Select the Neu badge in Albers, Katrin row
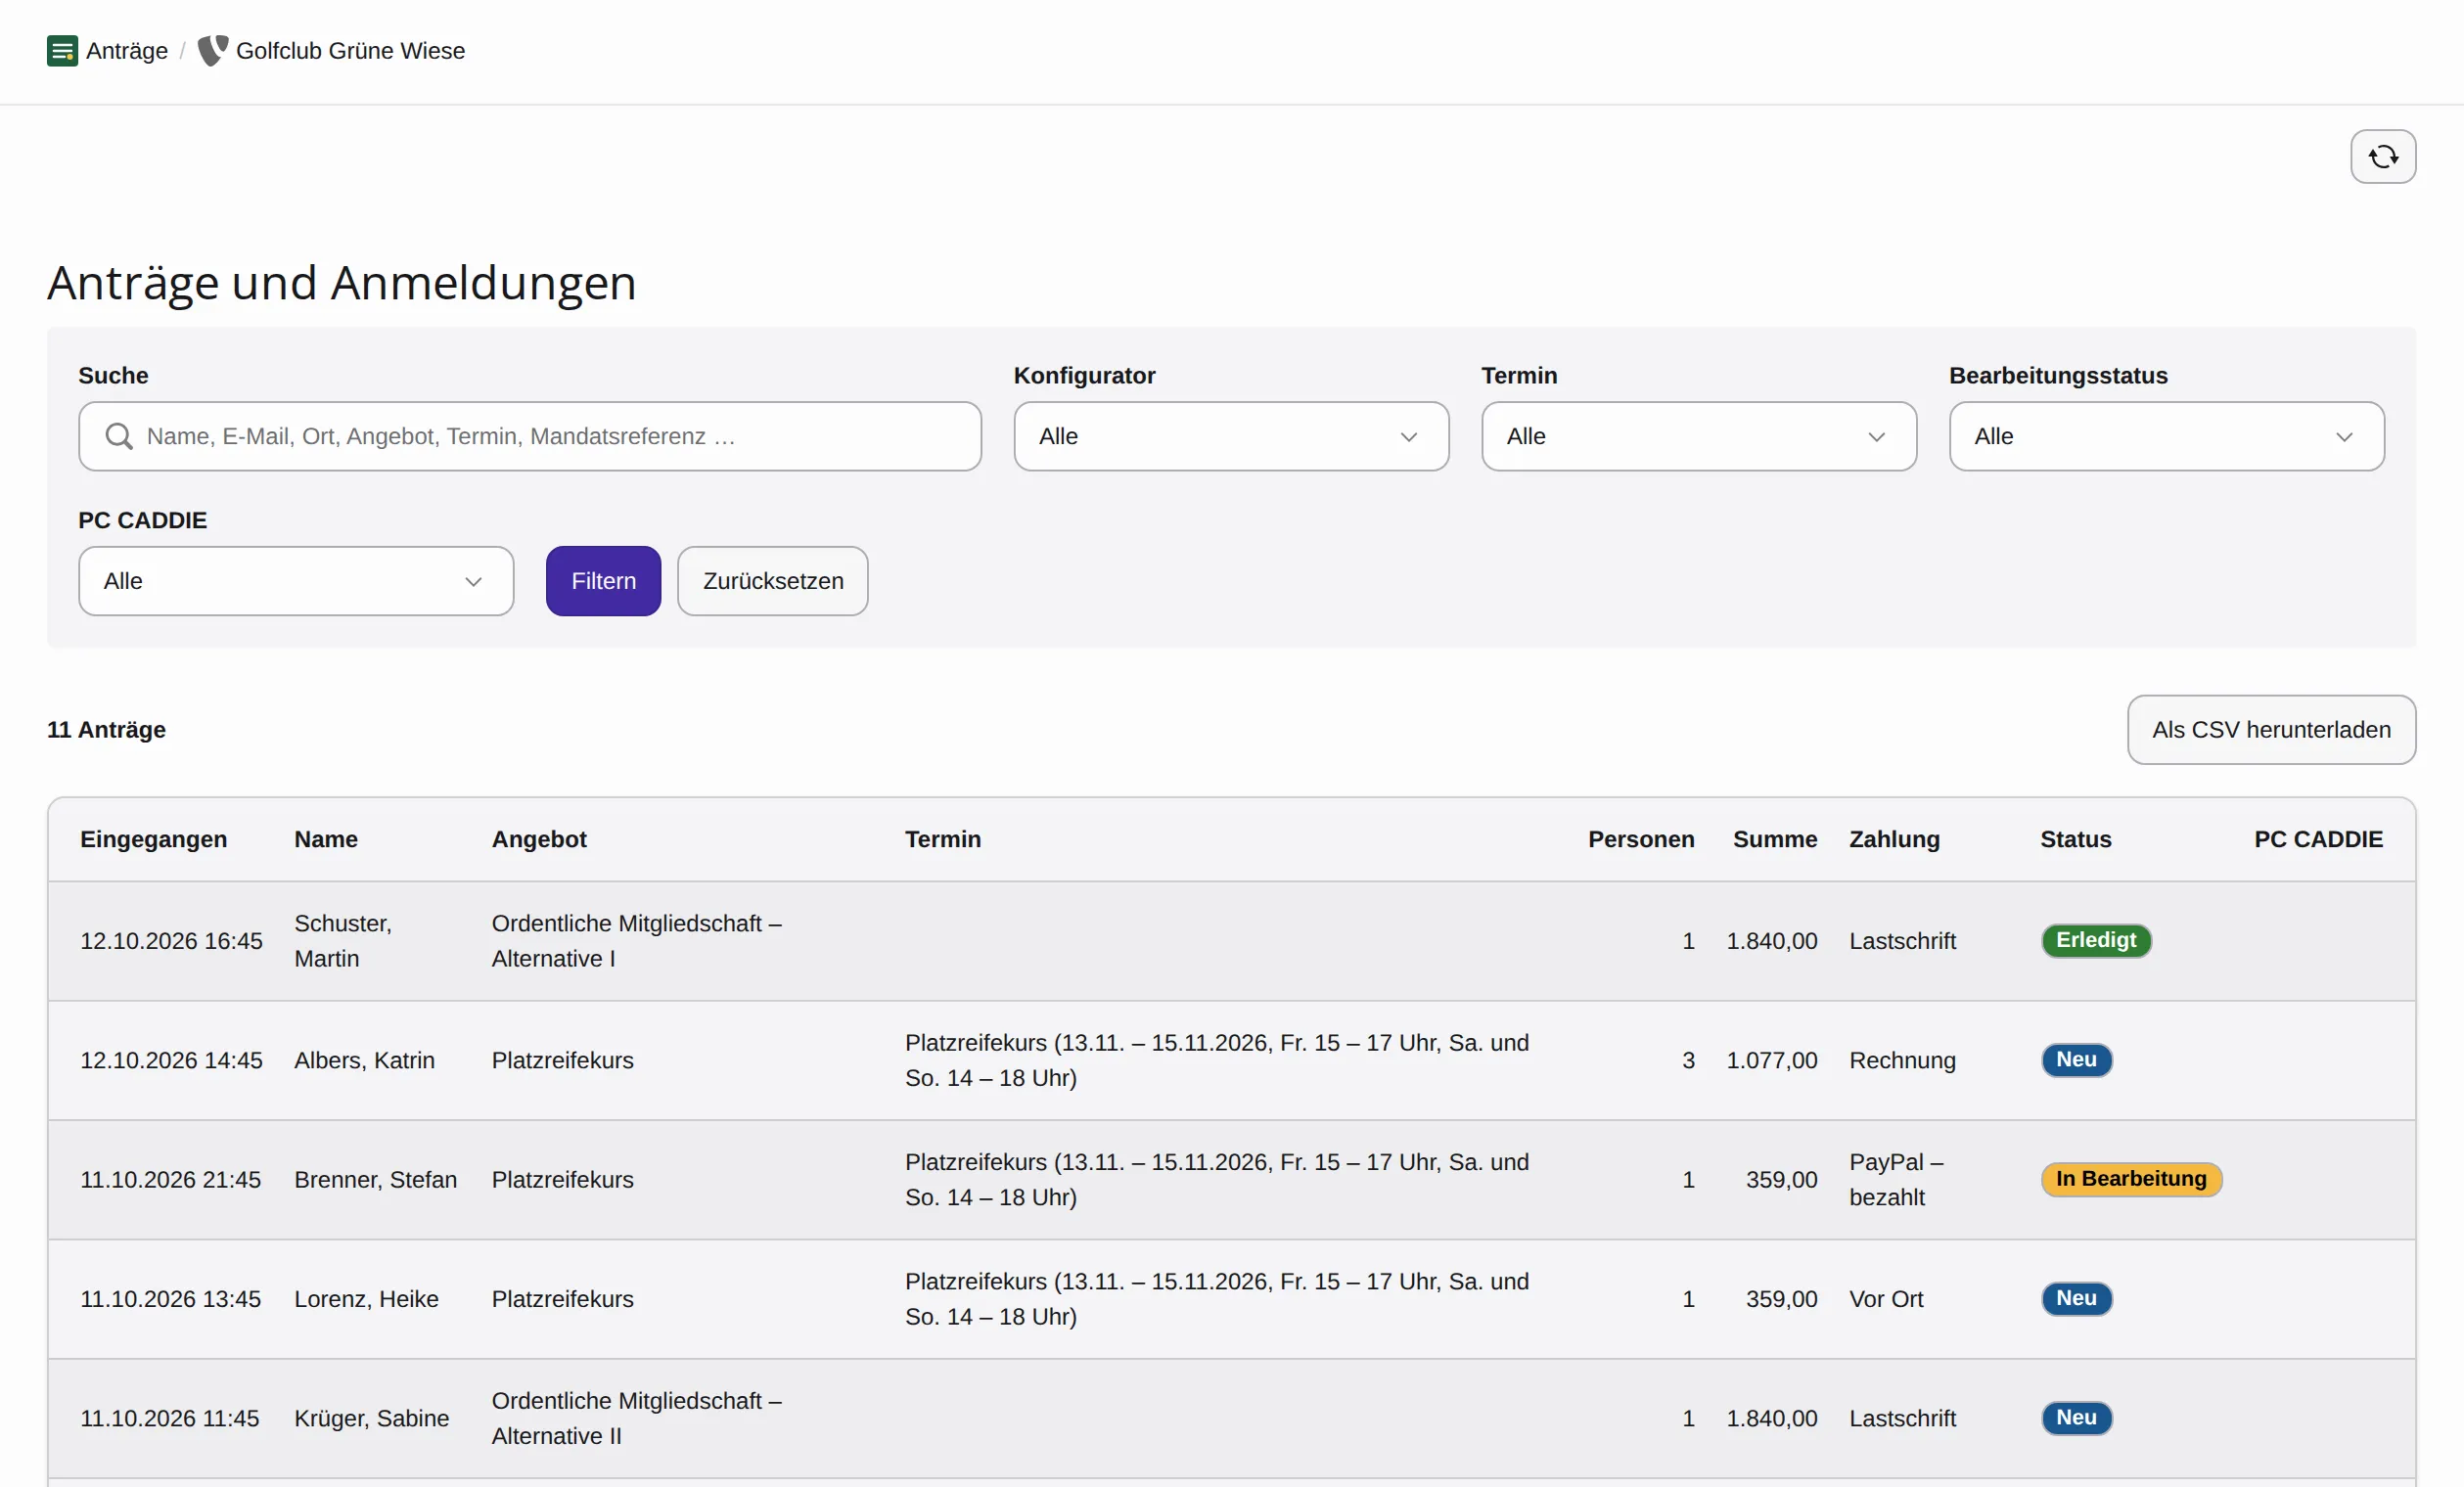Image resolution: width=2464 pixels, height=1487 pixels. 2076,1060
